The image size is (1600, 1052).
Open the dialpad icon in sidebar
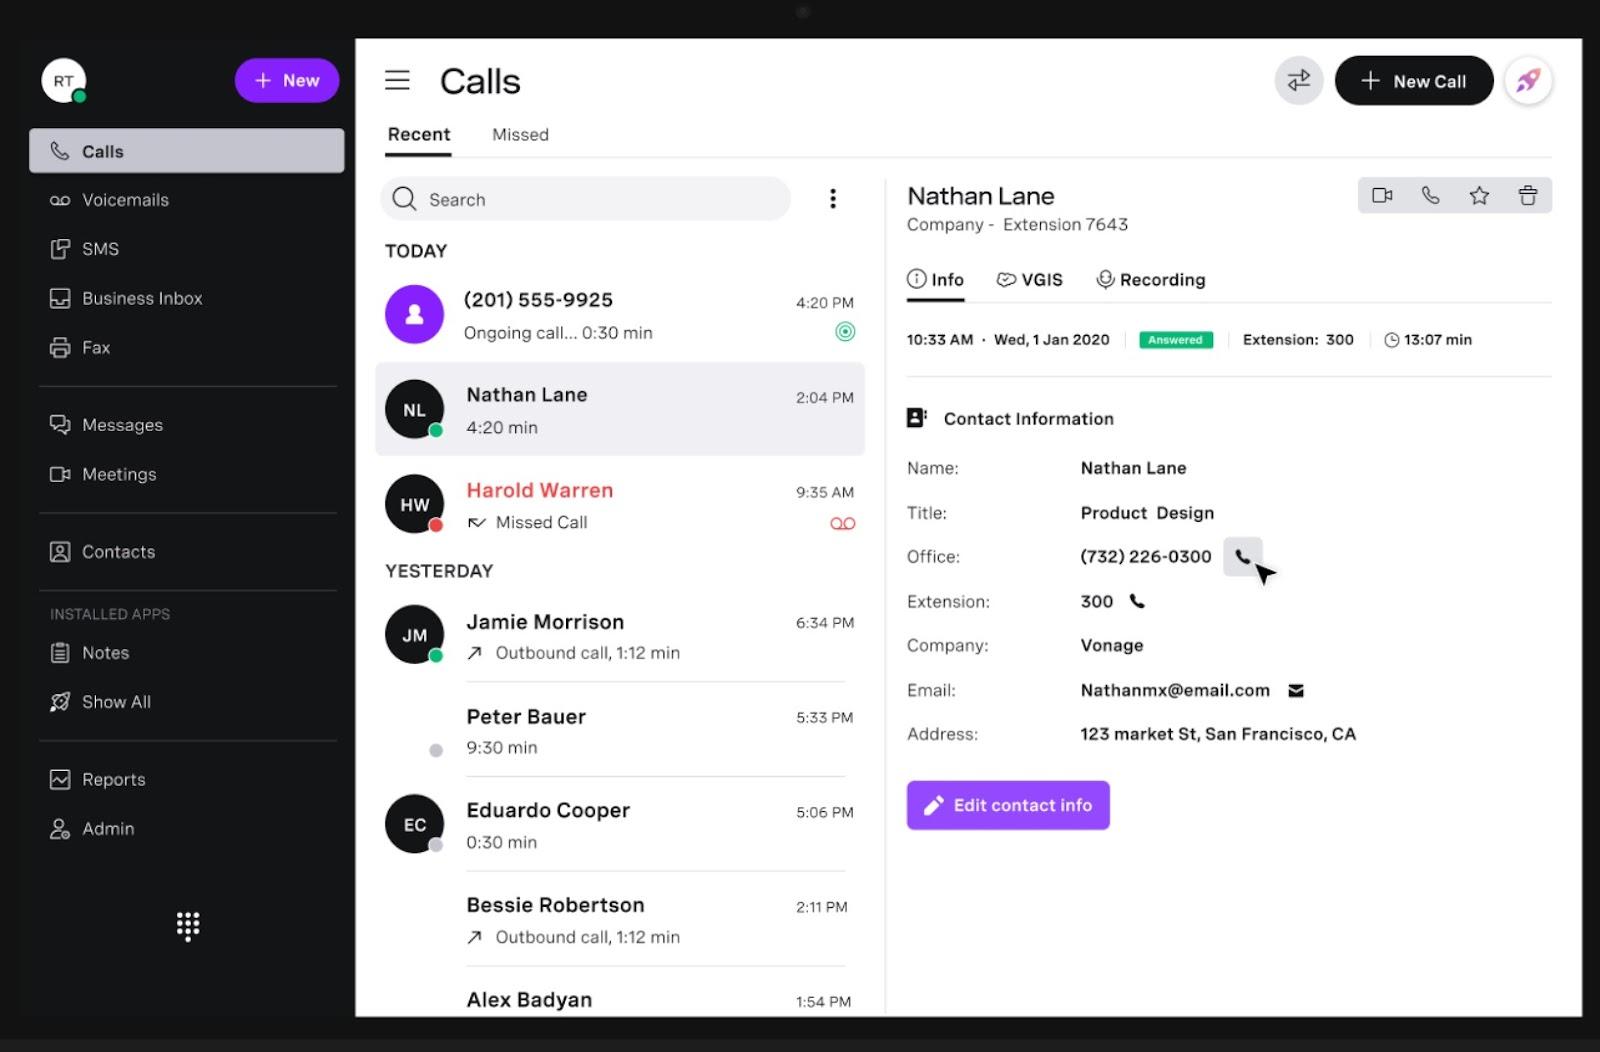point(188,926)
